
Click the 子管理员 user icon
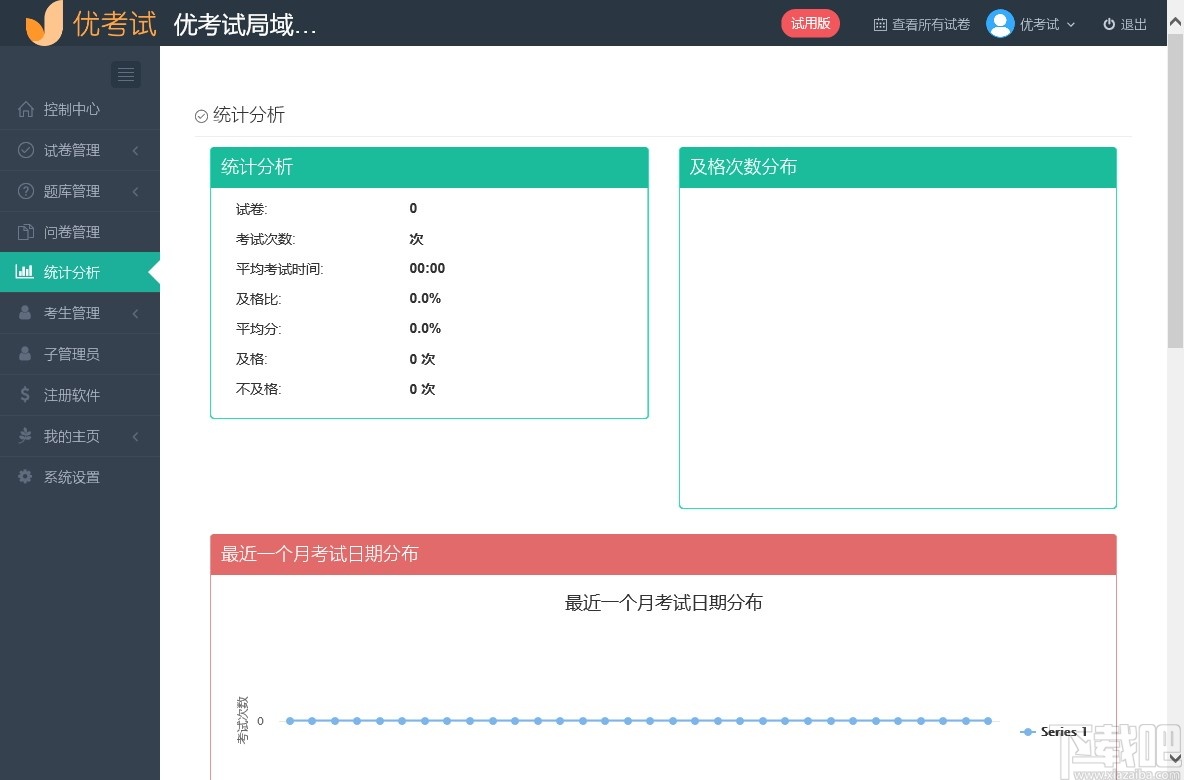click(25, 353)
